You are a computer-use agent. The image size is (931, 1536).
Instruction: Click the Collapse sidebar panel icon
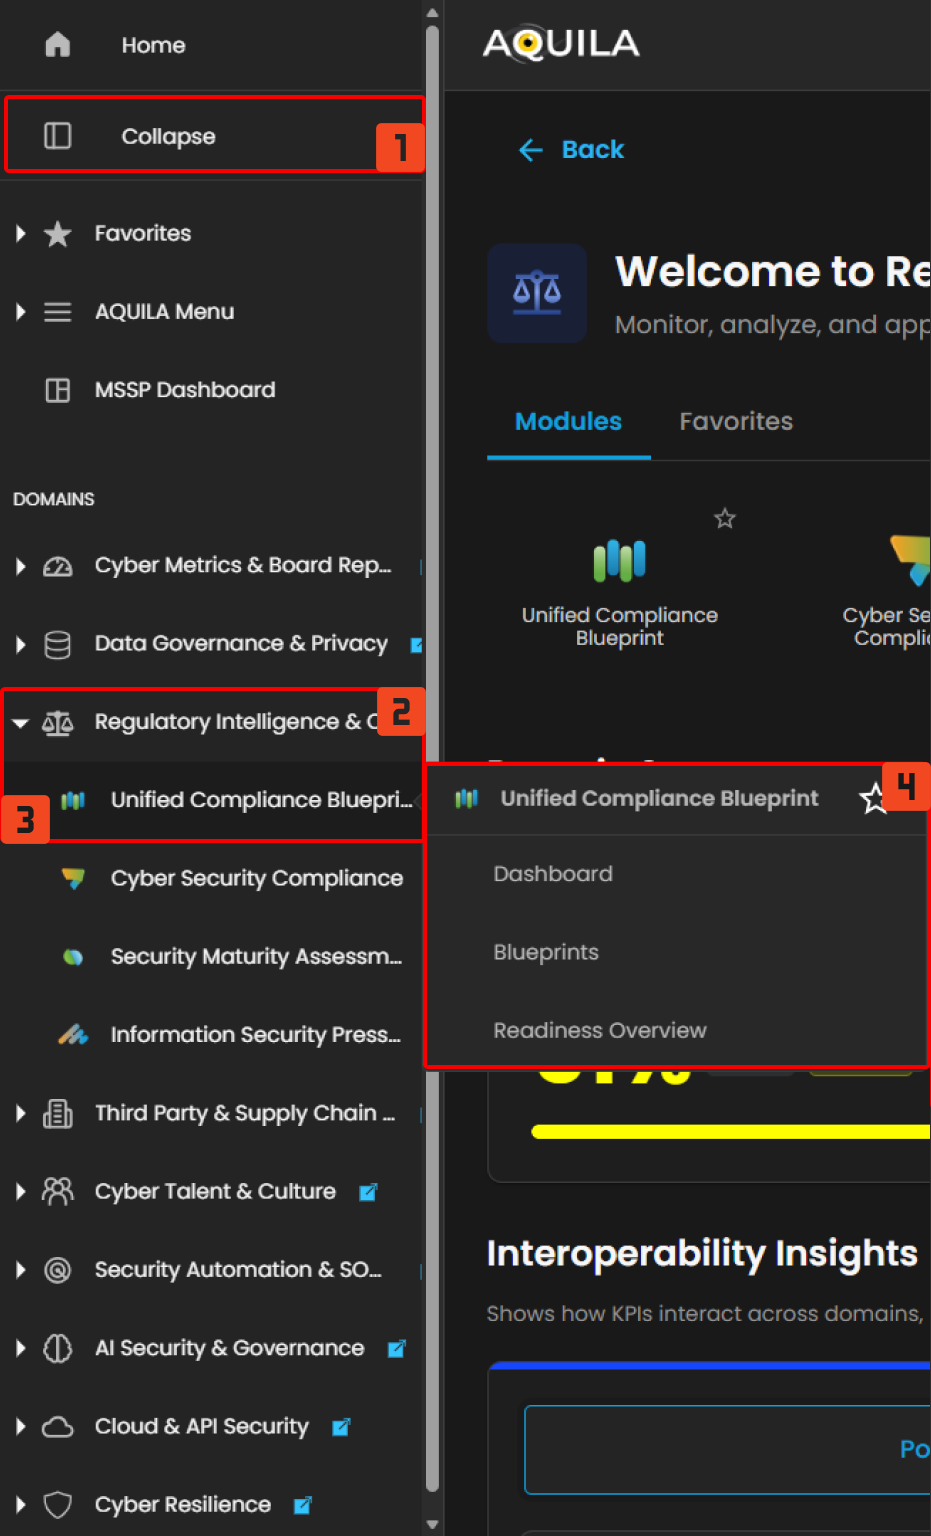(58, 136)
